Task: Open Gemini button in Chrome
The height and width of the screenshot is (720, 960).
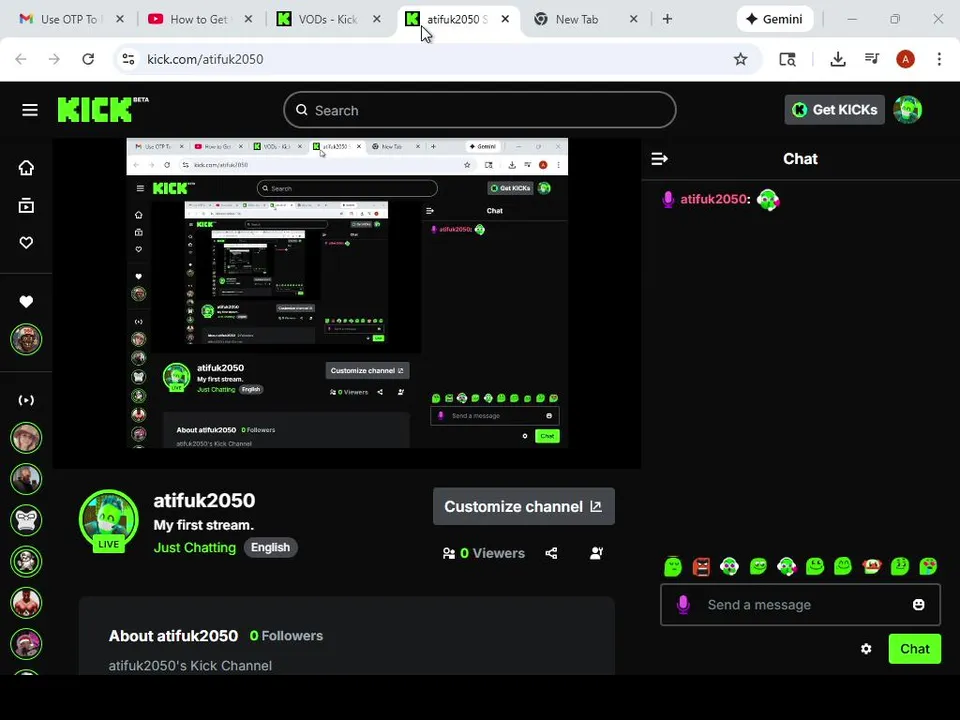Action: (x=775, y=20)
